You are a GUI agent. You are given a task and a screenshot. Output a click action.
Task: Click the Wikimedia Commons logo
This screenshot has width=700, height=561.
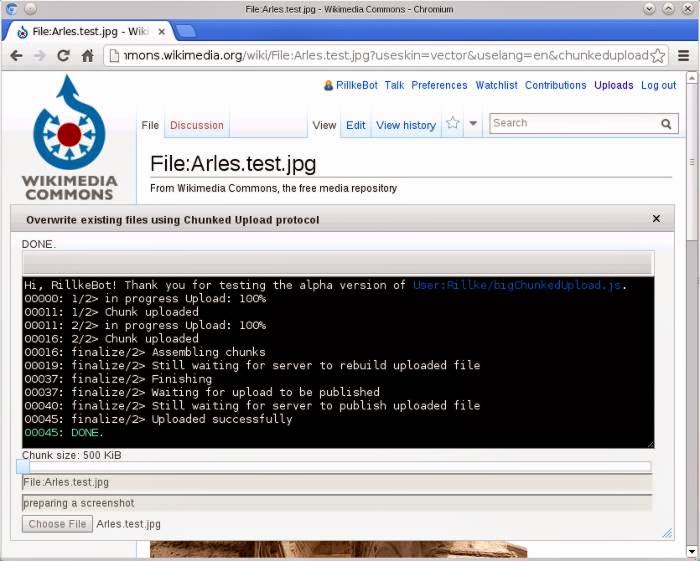[x=69, y=137]
